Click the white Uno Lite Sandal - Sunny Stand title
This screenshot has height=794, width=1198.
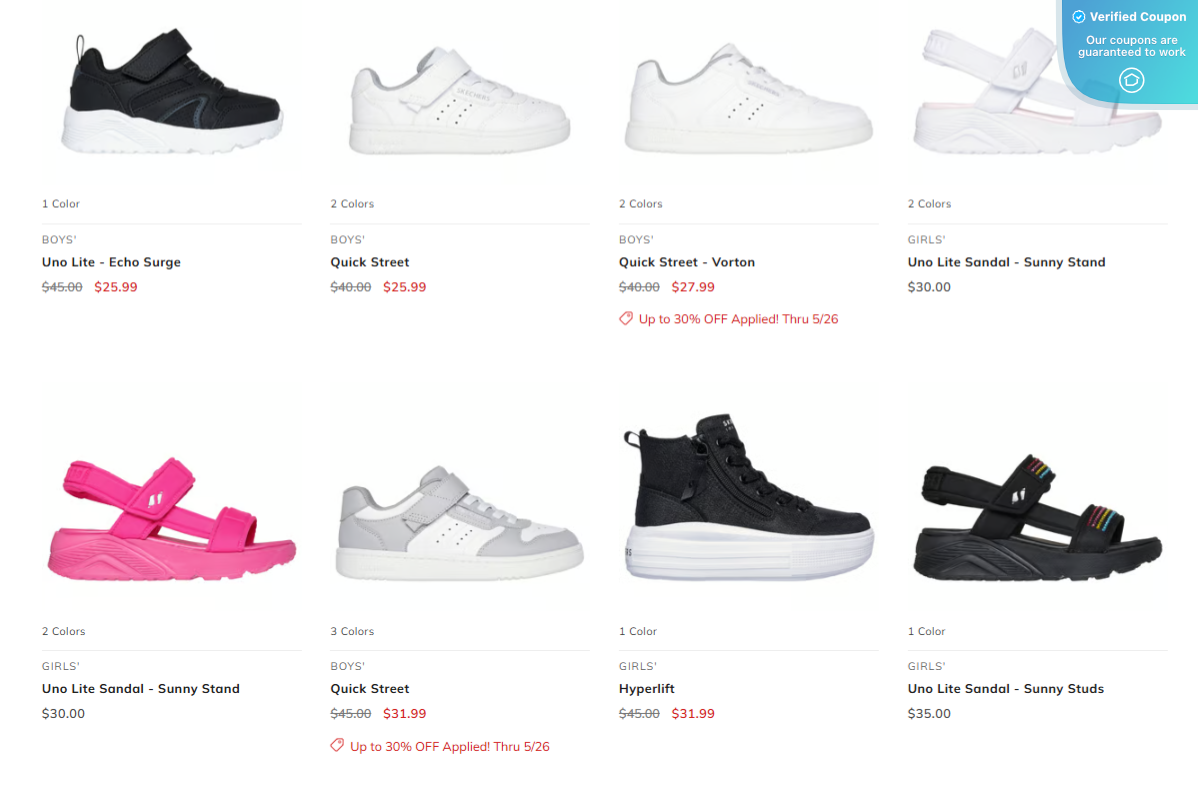1006,262
